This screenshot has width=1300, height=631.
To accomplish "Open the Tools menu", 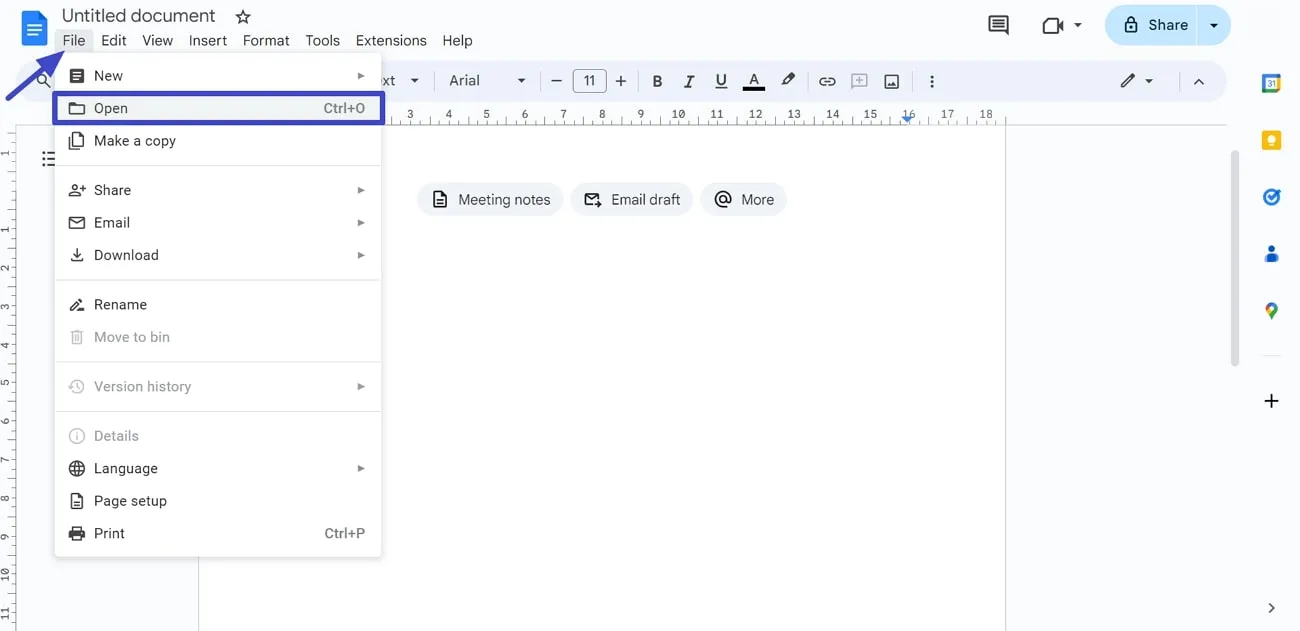I will (x=322, y=40).
